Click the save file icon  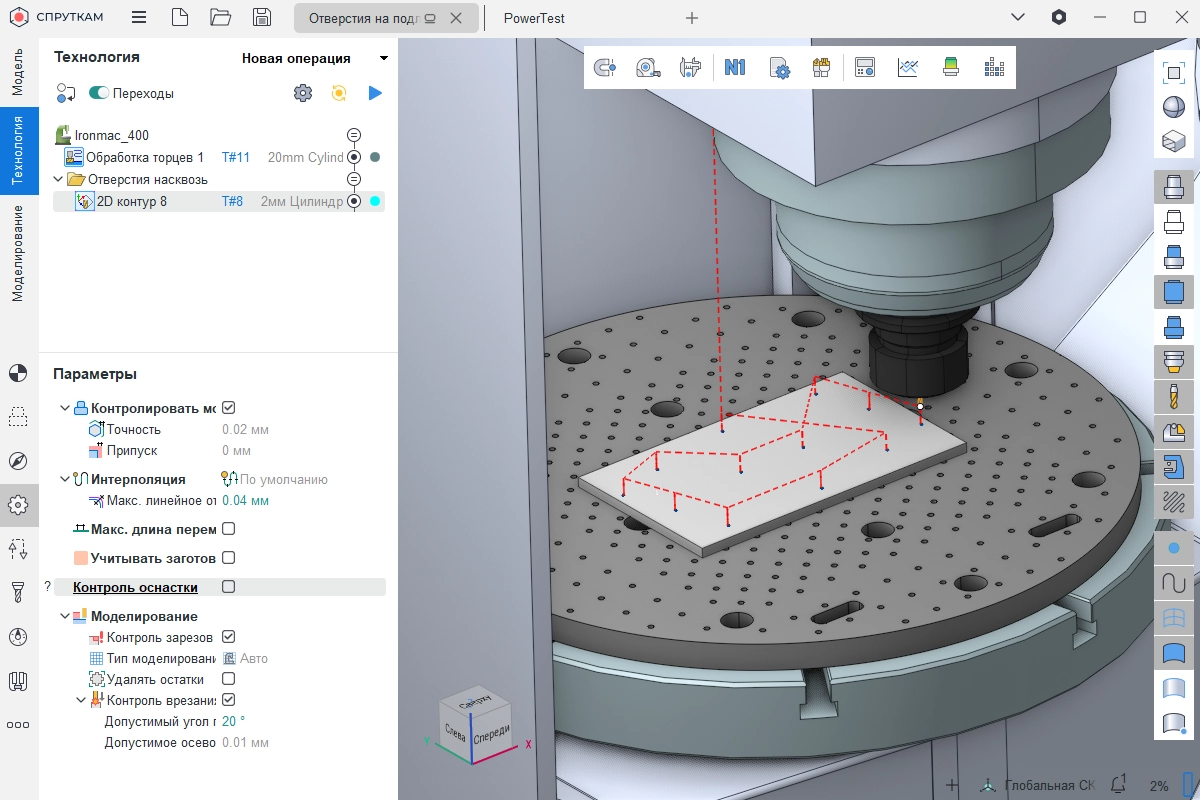262,17
